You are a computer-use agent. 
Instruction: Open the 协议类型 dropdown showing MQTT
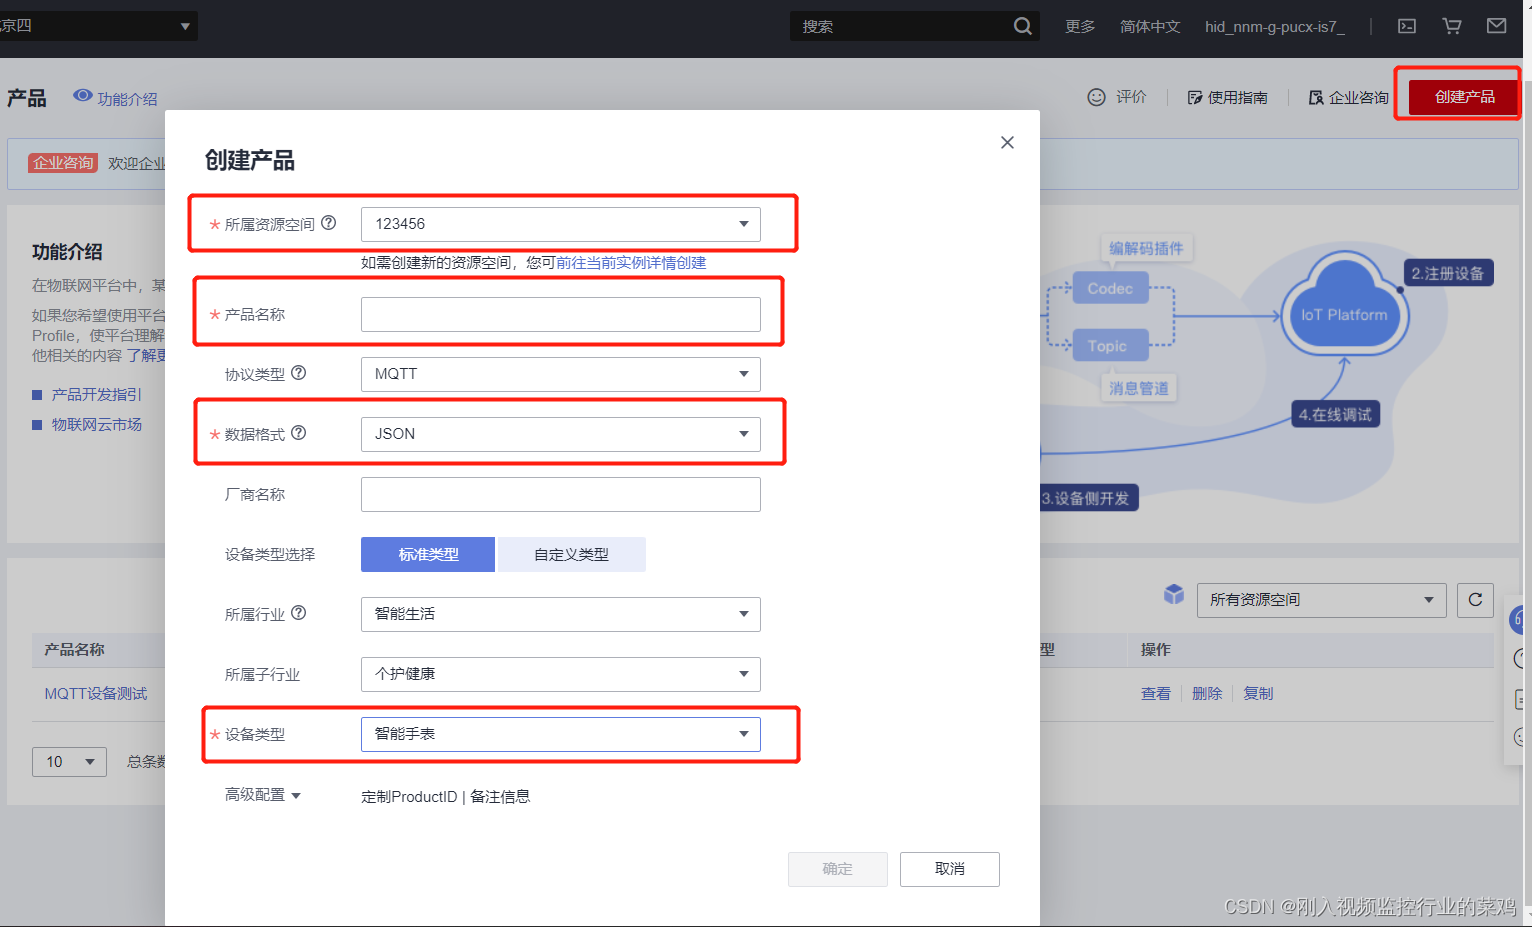pyautogui.click(x=560, y=374)
